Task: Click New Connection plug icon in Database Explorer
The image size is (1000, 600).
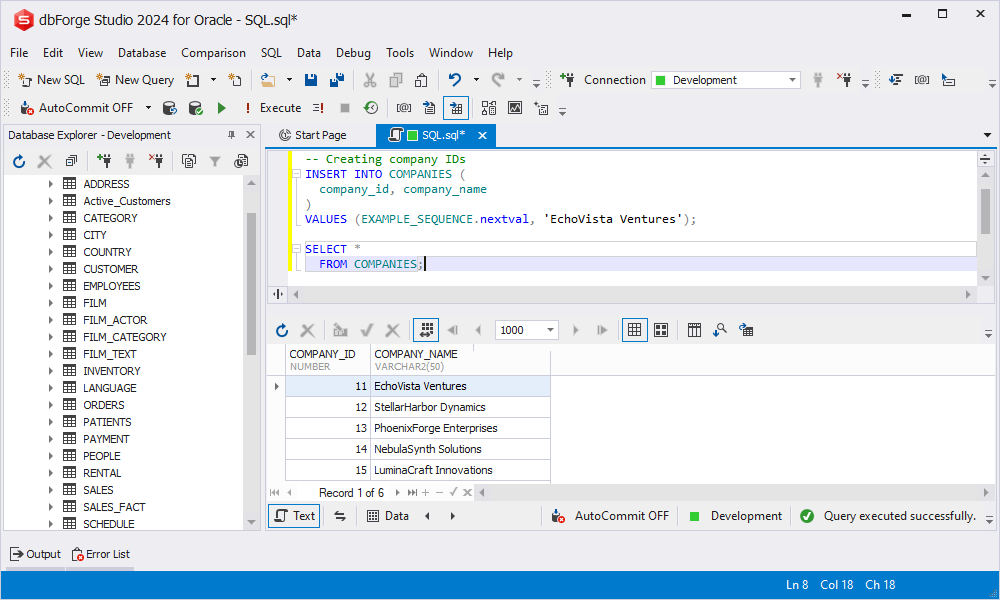Action: click(x=104, y=161)
